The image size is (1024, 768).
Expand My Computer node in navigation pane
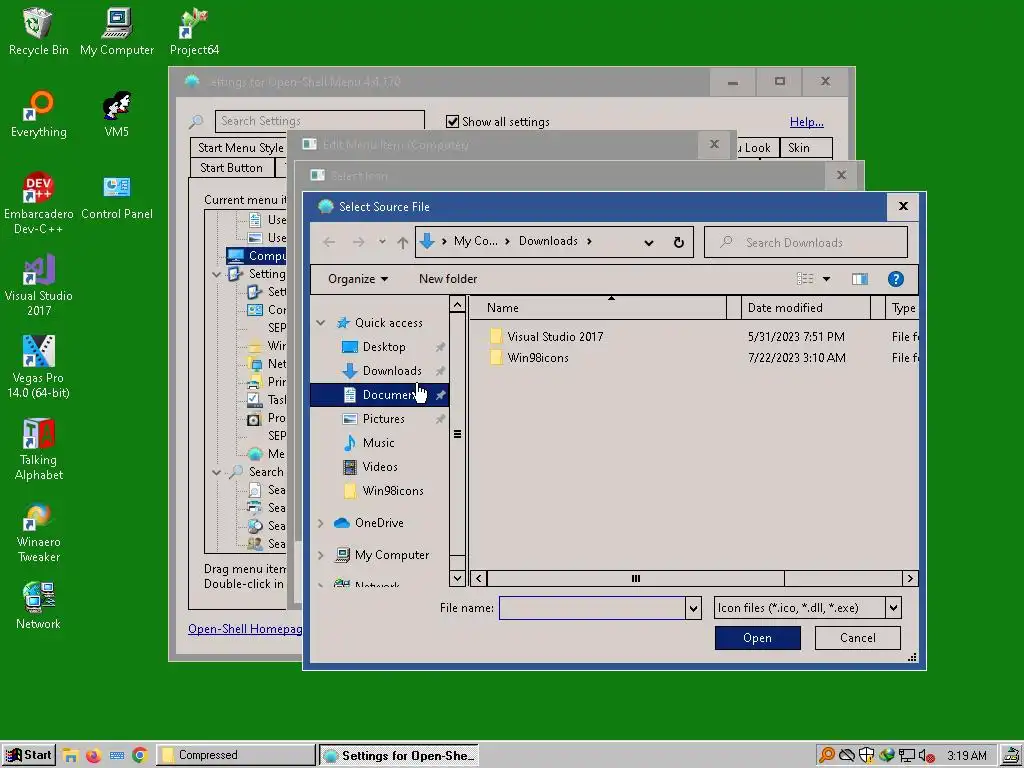[x=321, y=555]
